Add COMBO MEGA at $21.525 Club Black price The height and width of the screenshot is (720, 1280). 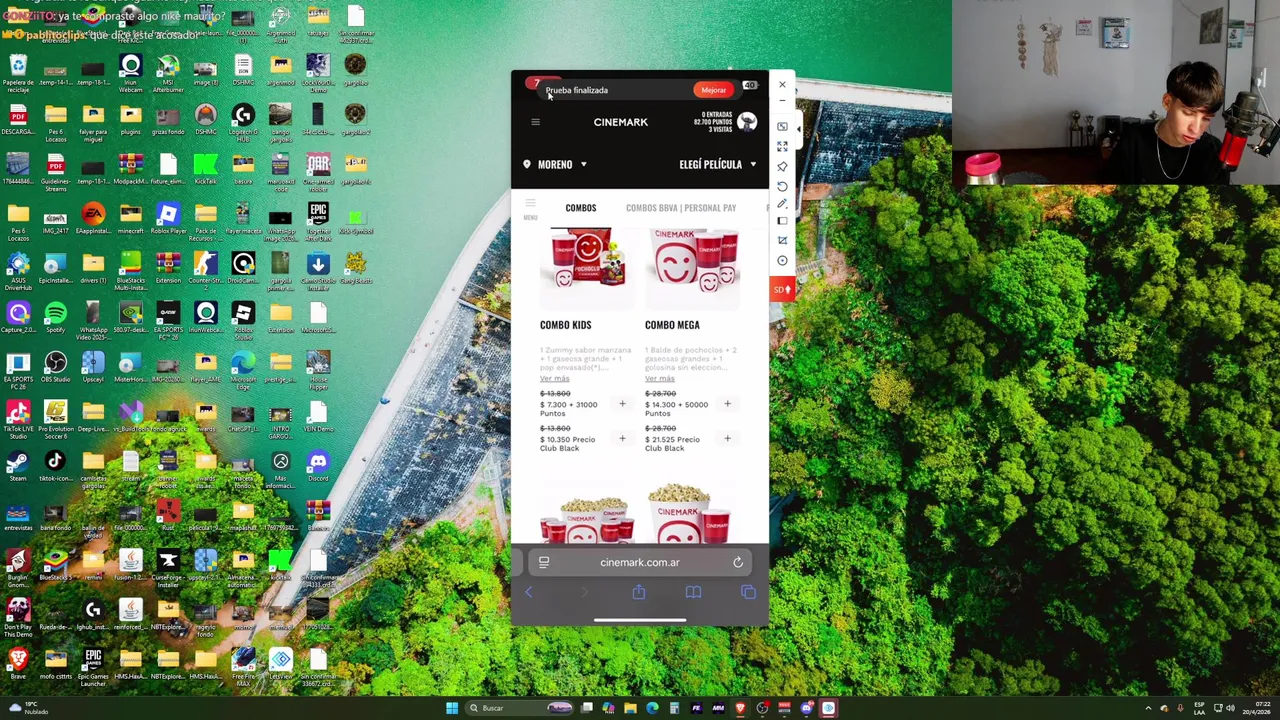(x=727, y=438)
